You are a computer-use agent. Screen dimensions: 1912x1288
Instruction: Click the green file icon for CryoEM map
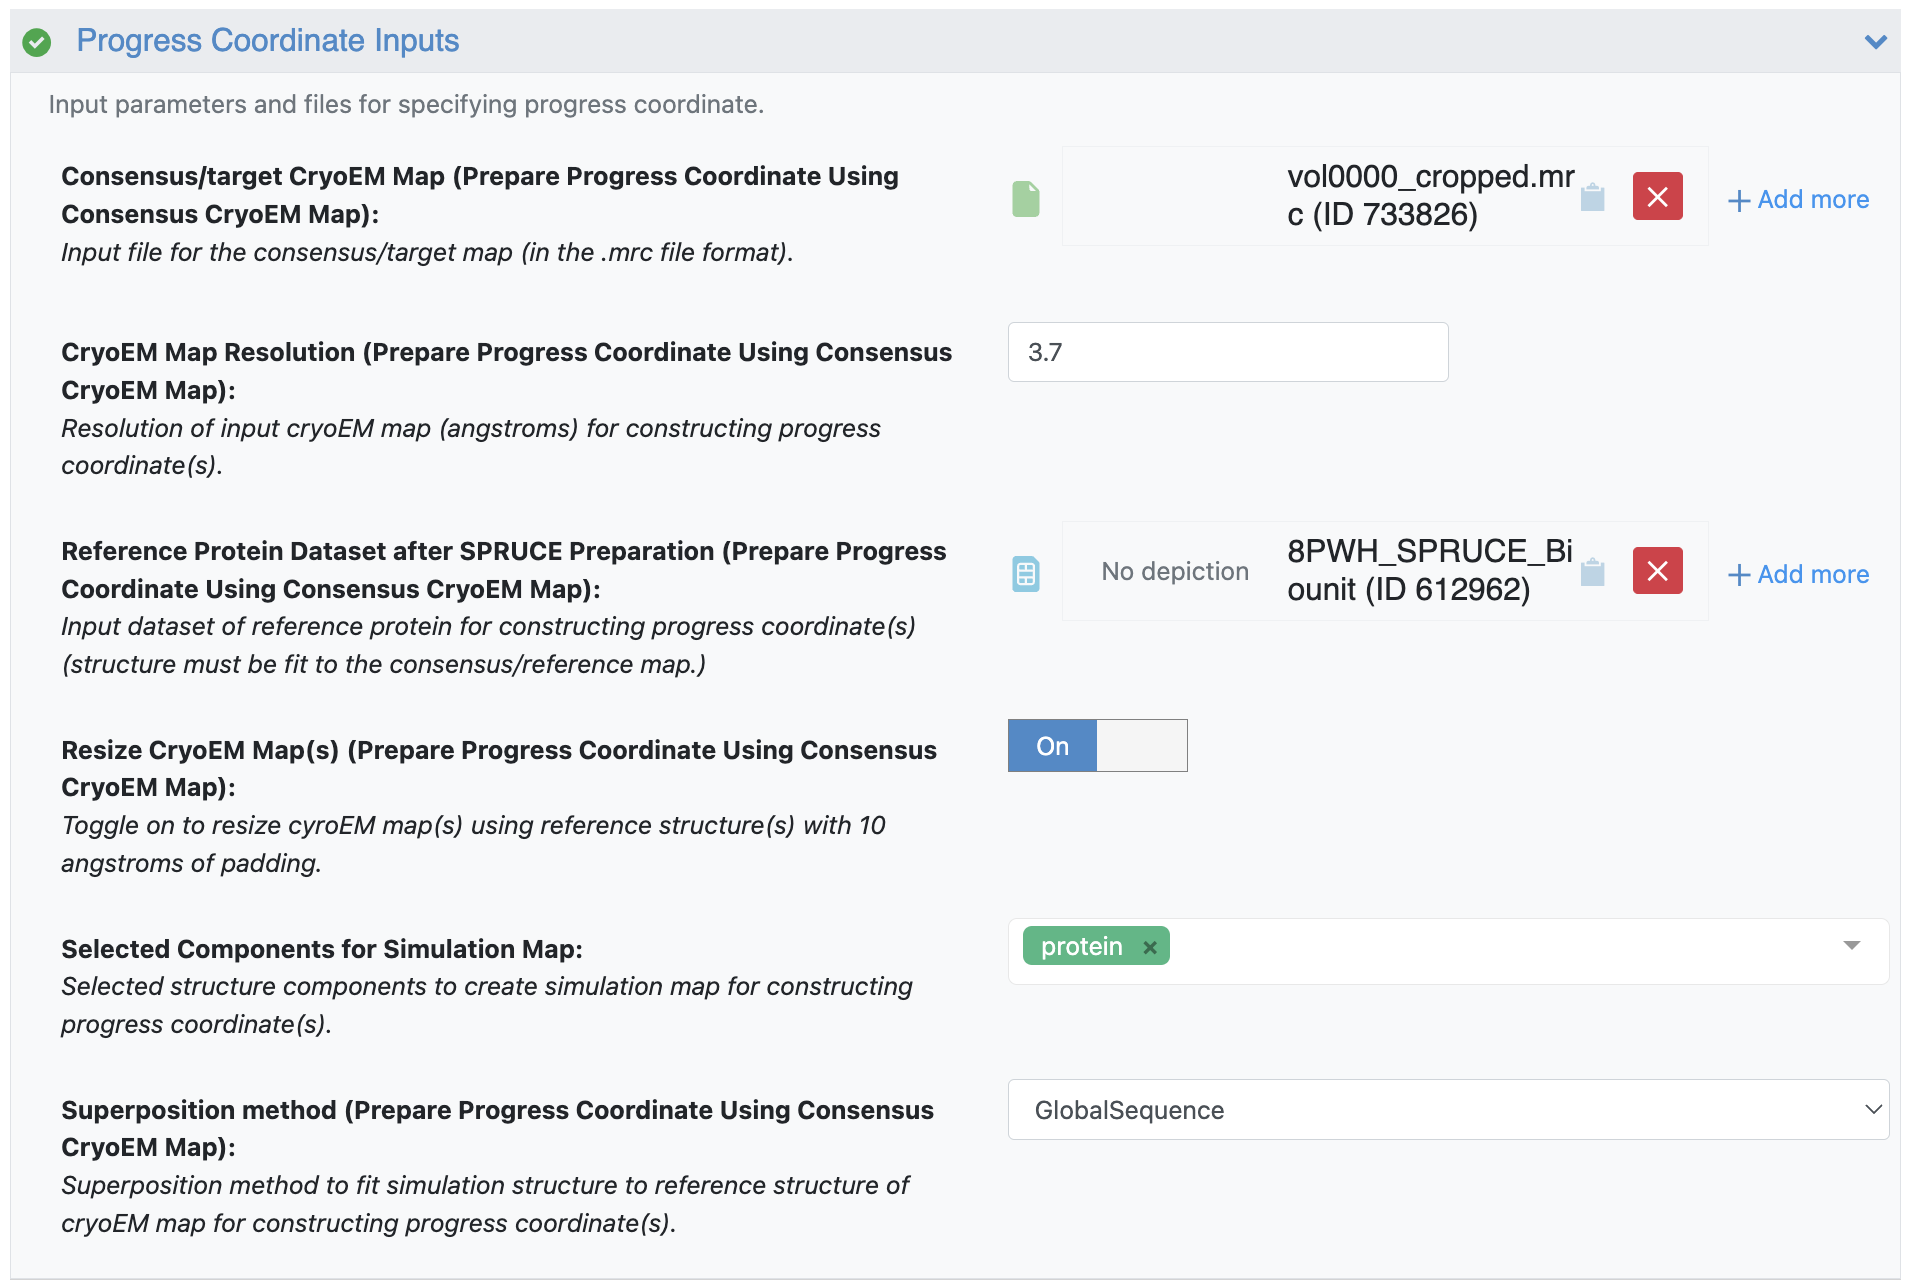(x=1025, y=198)
